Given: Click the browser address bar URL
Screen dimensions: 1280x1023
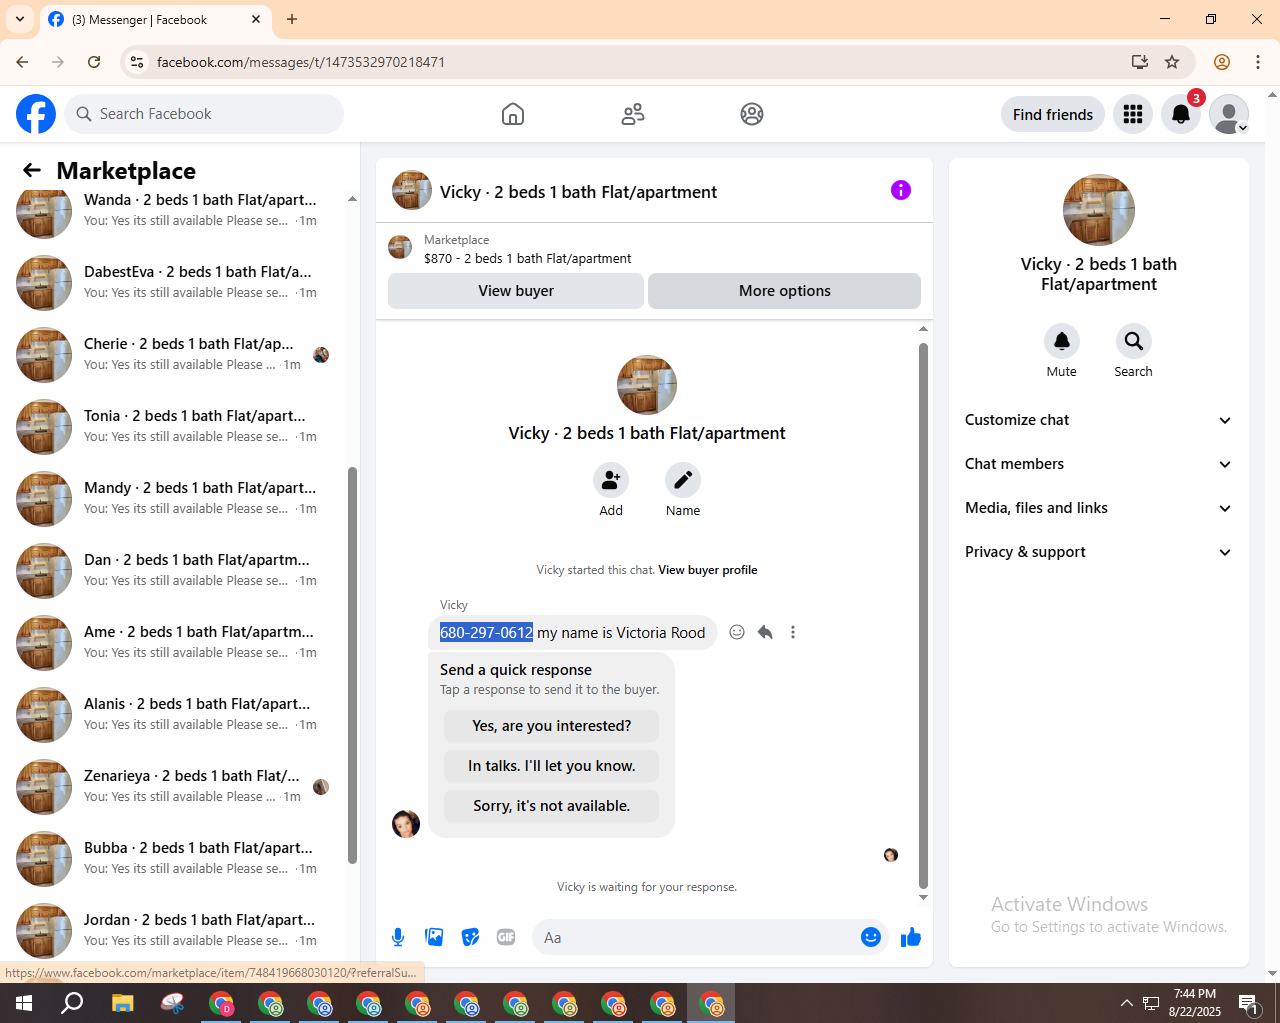Looking at the screenshot, I should tap(301, 62).
